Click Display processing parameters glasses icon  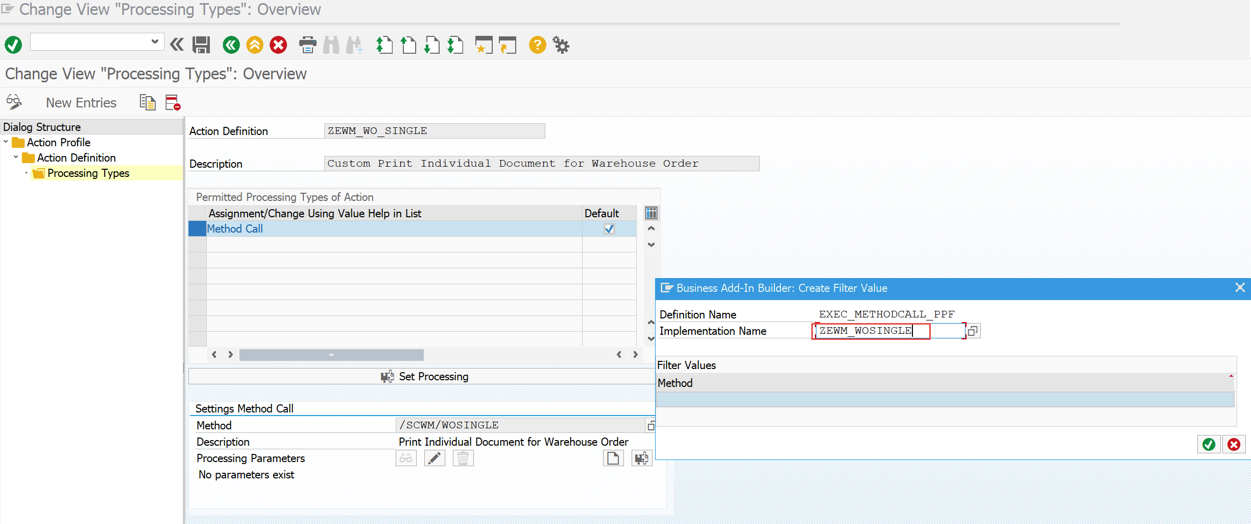click(x=406, y=458)
